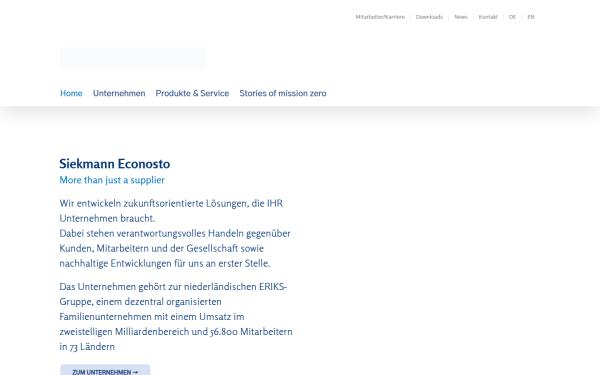Click the Zum Unternehmen button

(105, 370)
